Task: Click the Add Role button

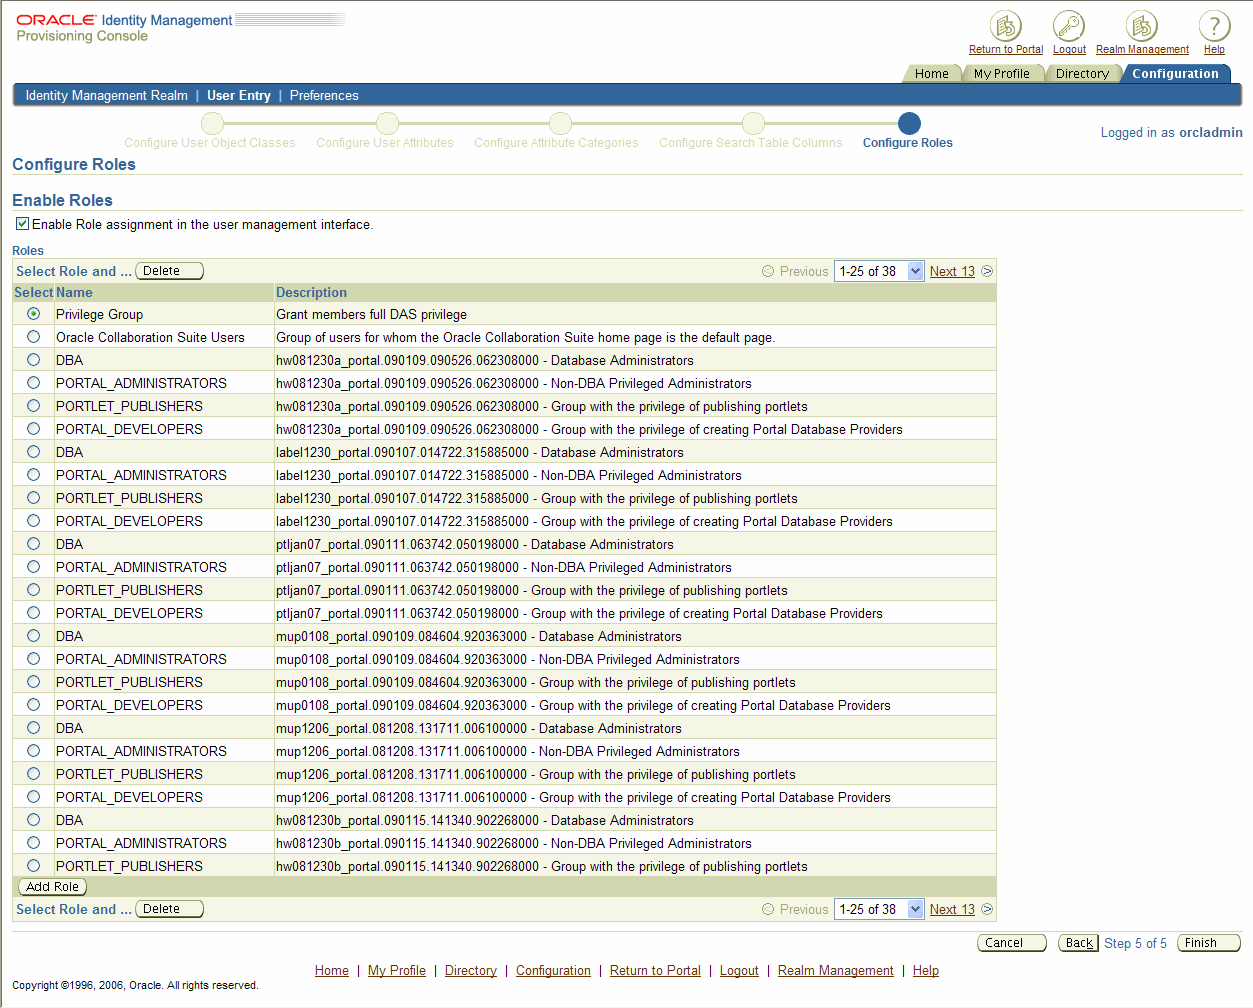Action: (x=53, y=887)
